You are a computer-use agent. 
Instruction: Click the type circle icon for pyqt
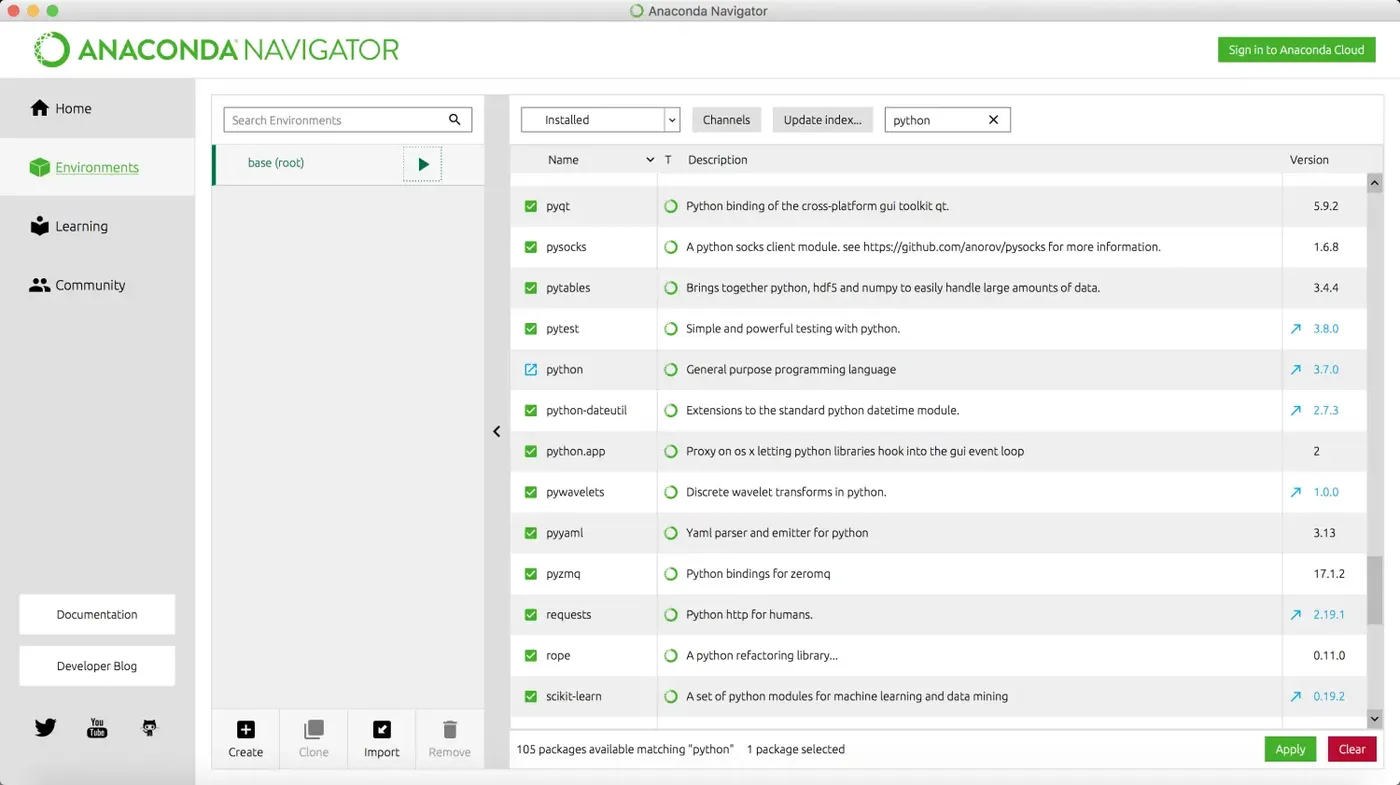671,206
